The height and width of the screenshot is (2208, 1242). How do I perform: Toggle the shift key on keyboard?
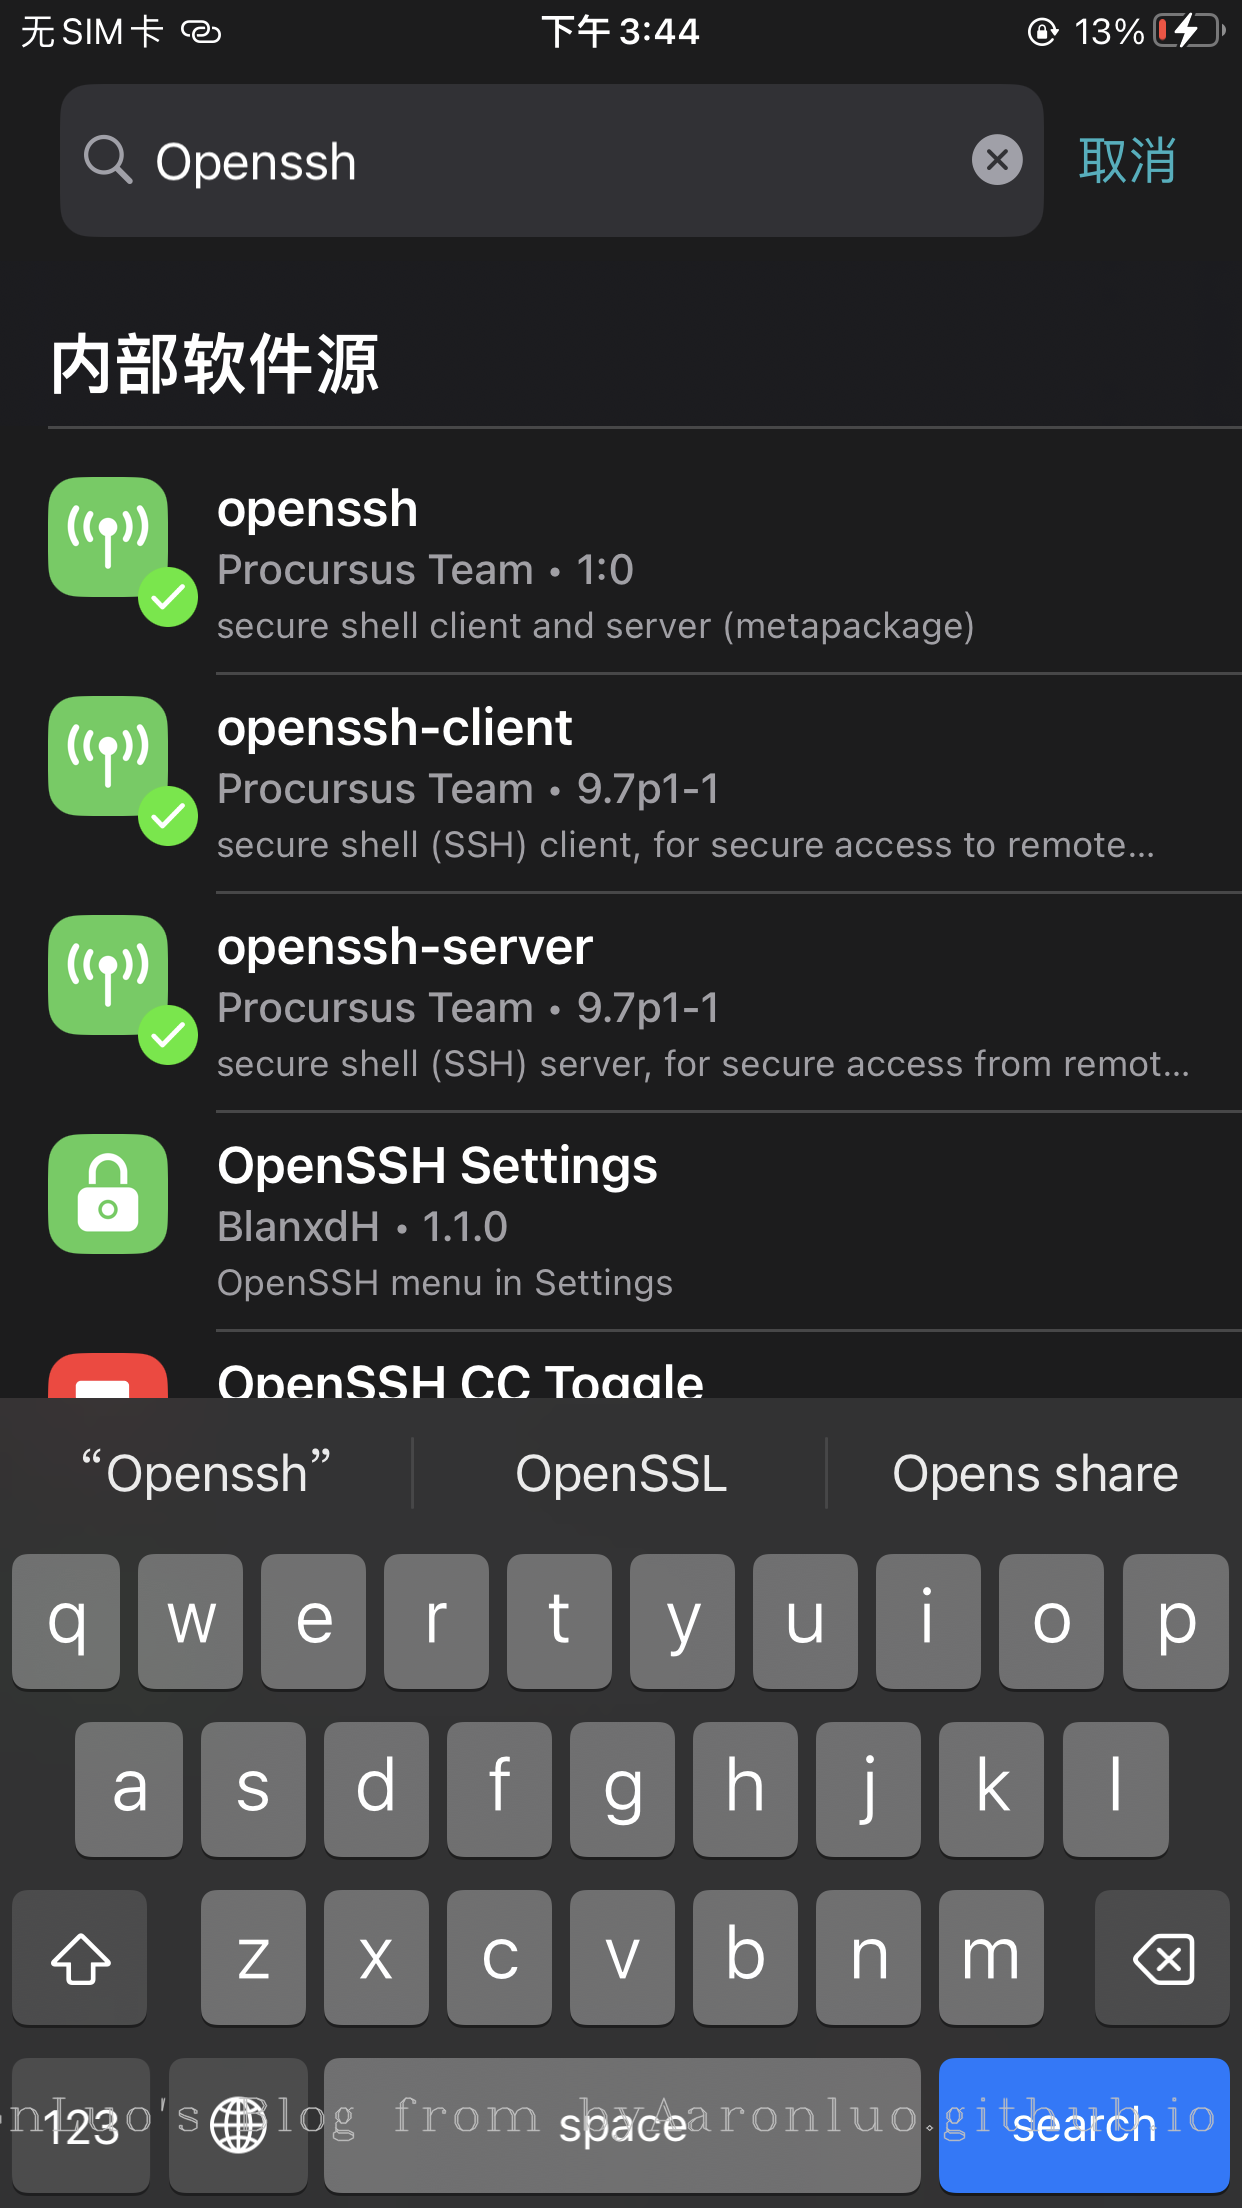tap(80, 1958)
